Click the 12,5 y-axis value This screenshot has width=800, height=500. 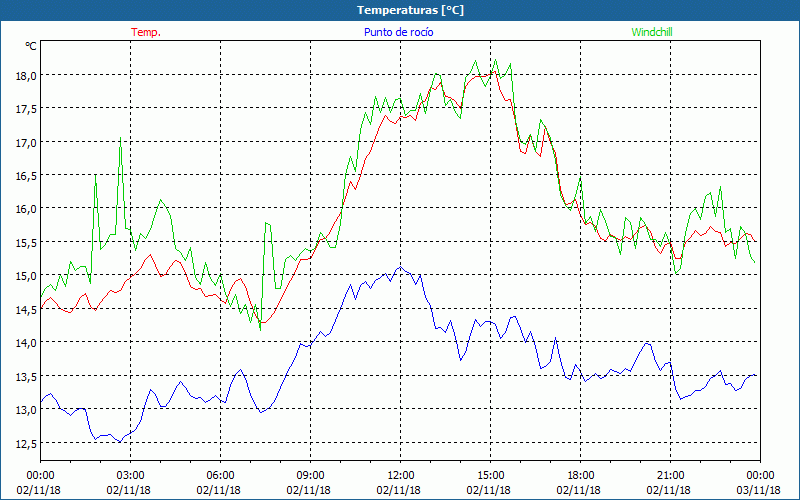click(x=27, y=443)
